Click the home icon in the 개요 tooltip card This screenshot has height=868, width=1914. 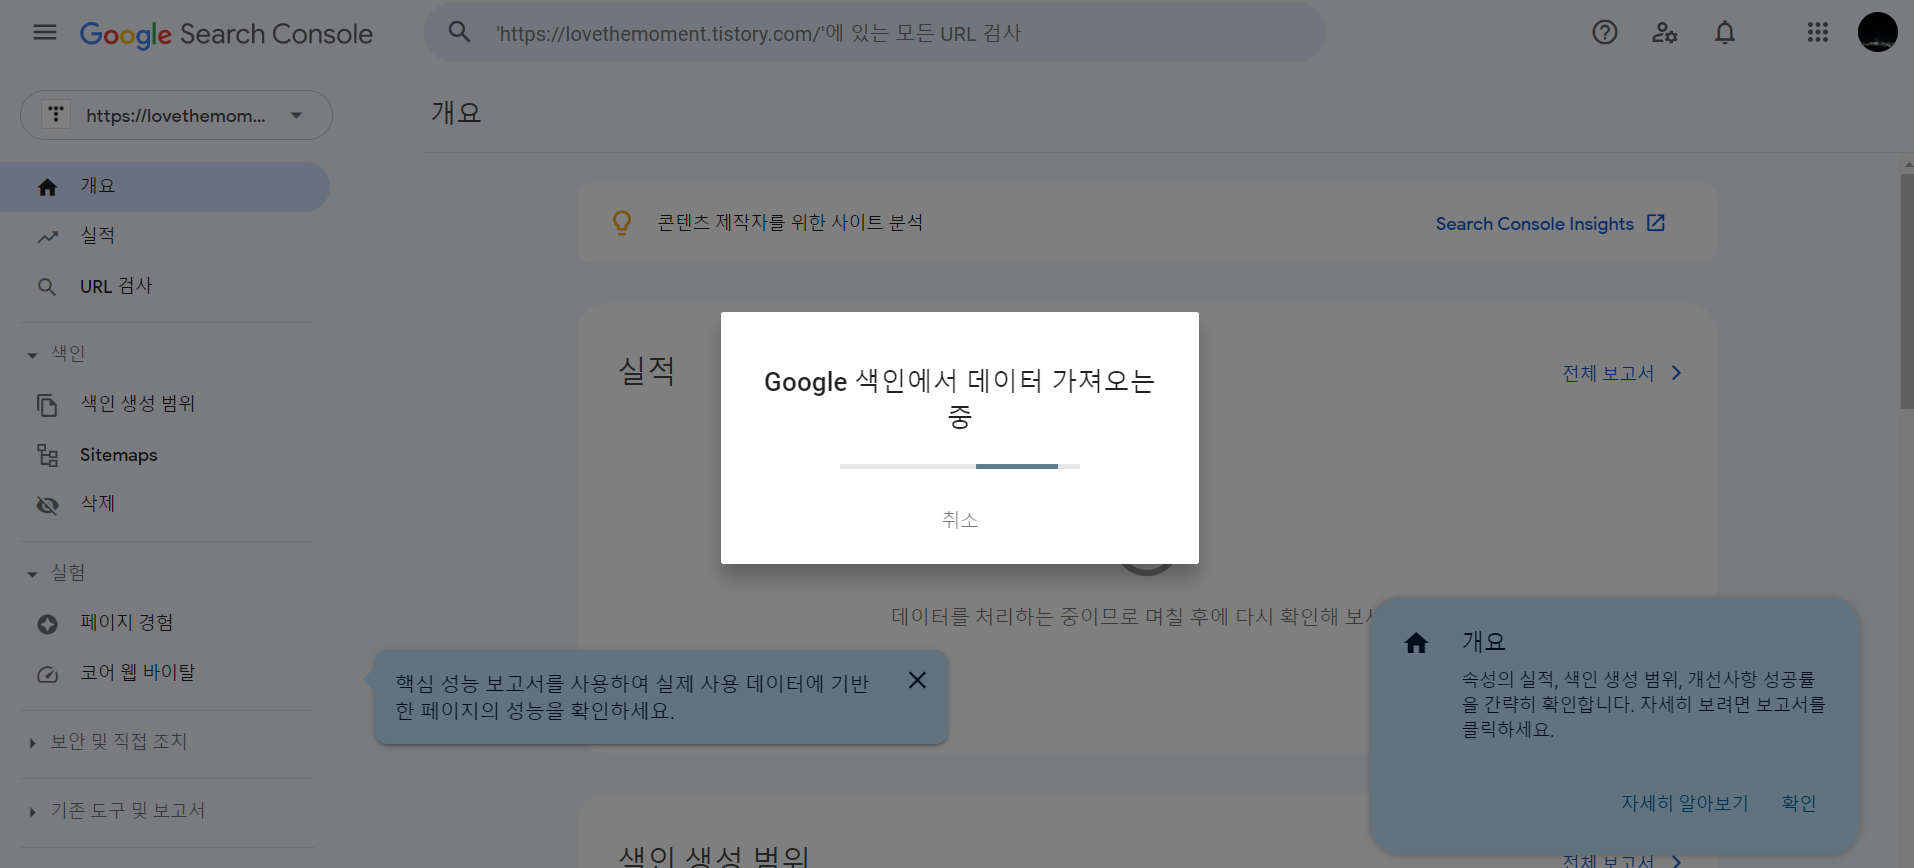(x=1416, y=643)
